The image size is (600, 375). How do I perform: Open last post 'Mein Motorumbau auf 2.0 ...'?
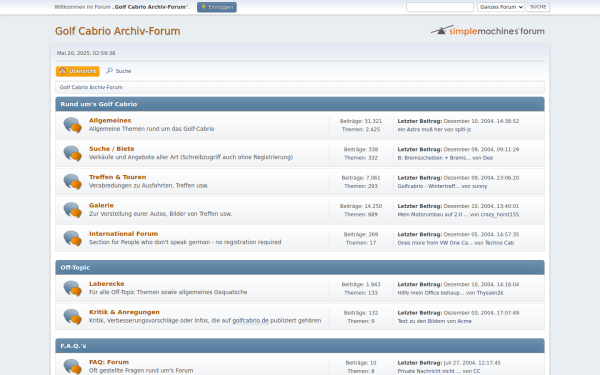coord(433,215)
